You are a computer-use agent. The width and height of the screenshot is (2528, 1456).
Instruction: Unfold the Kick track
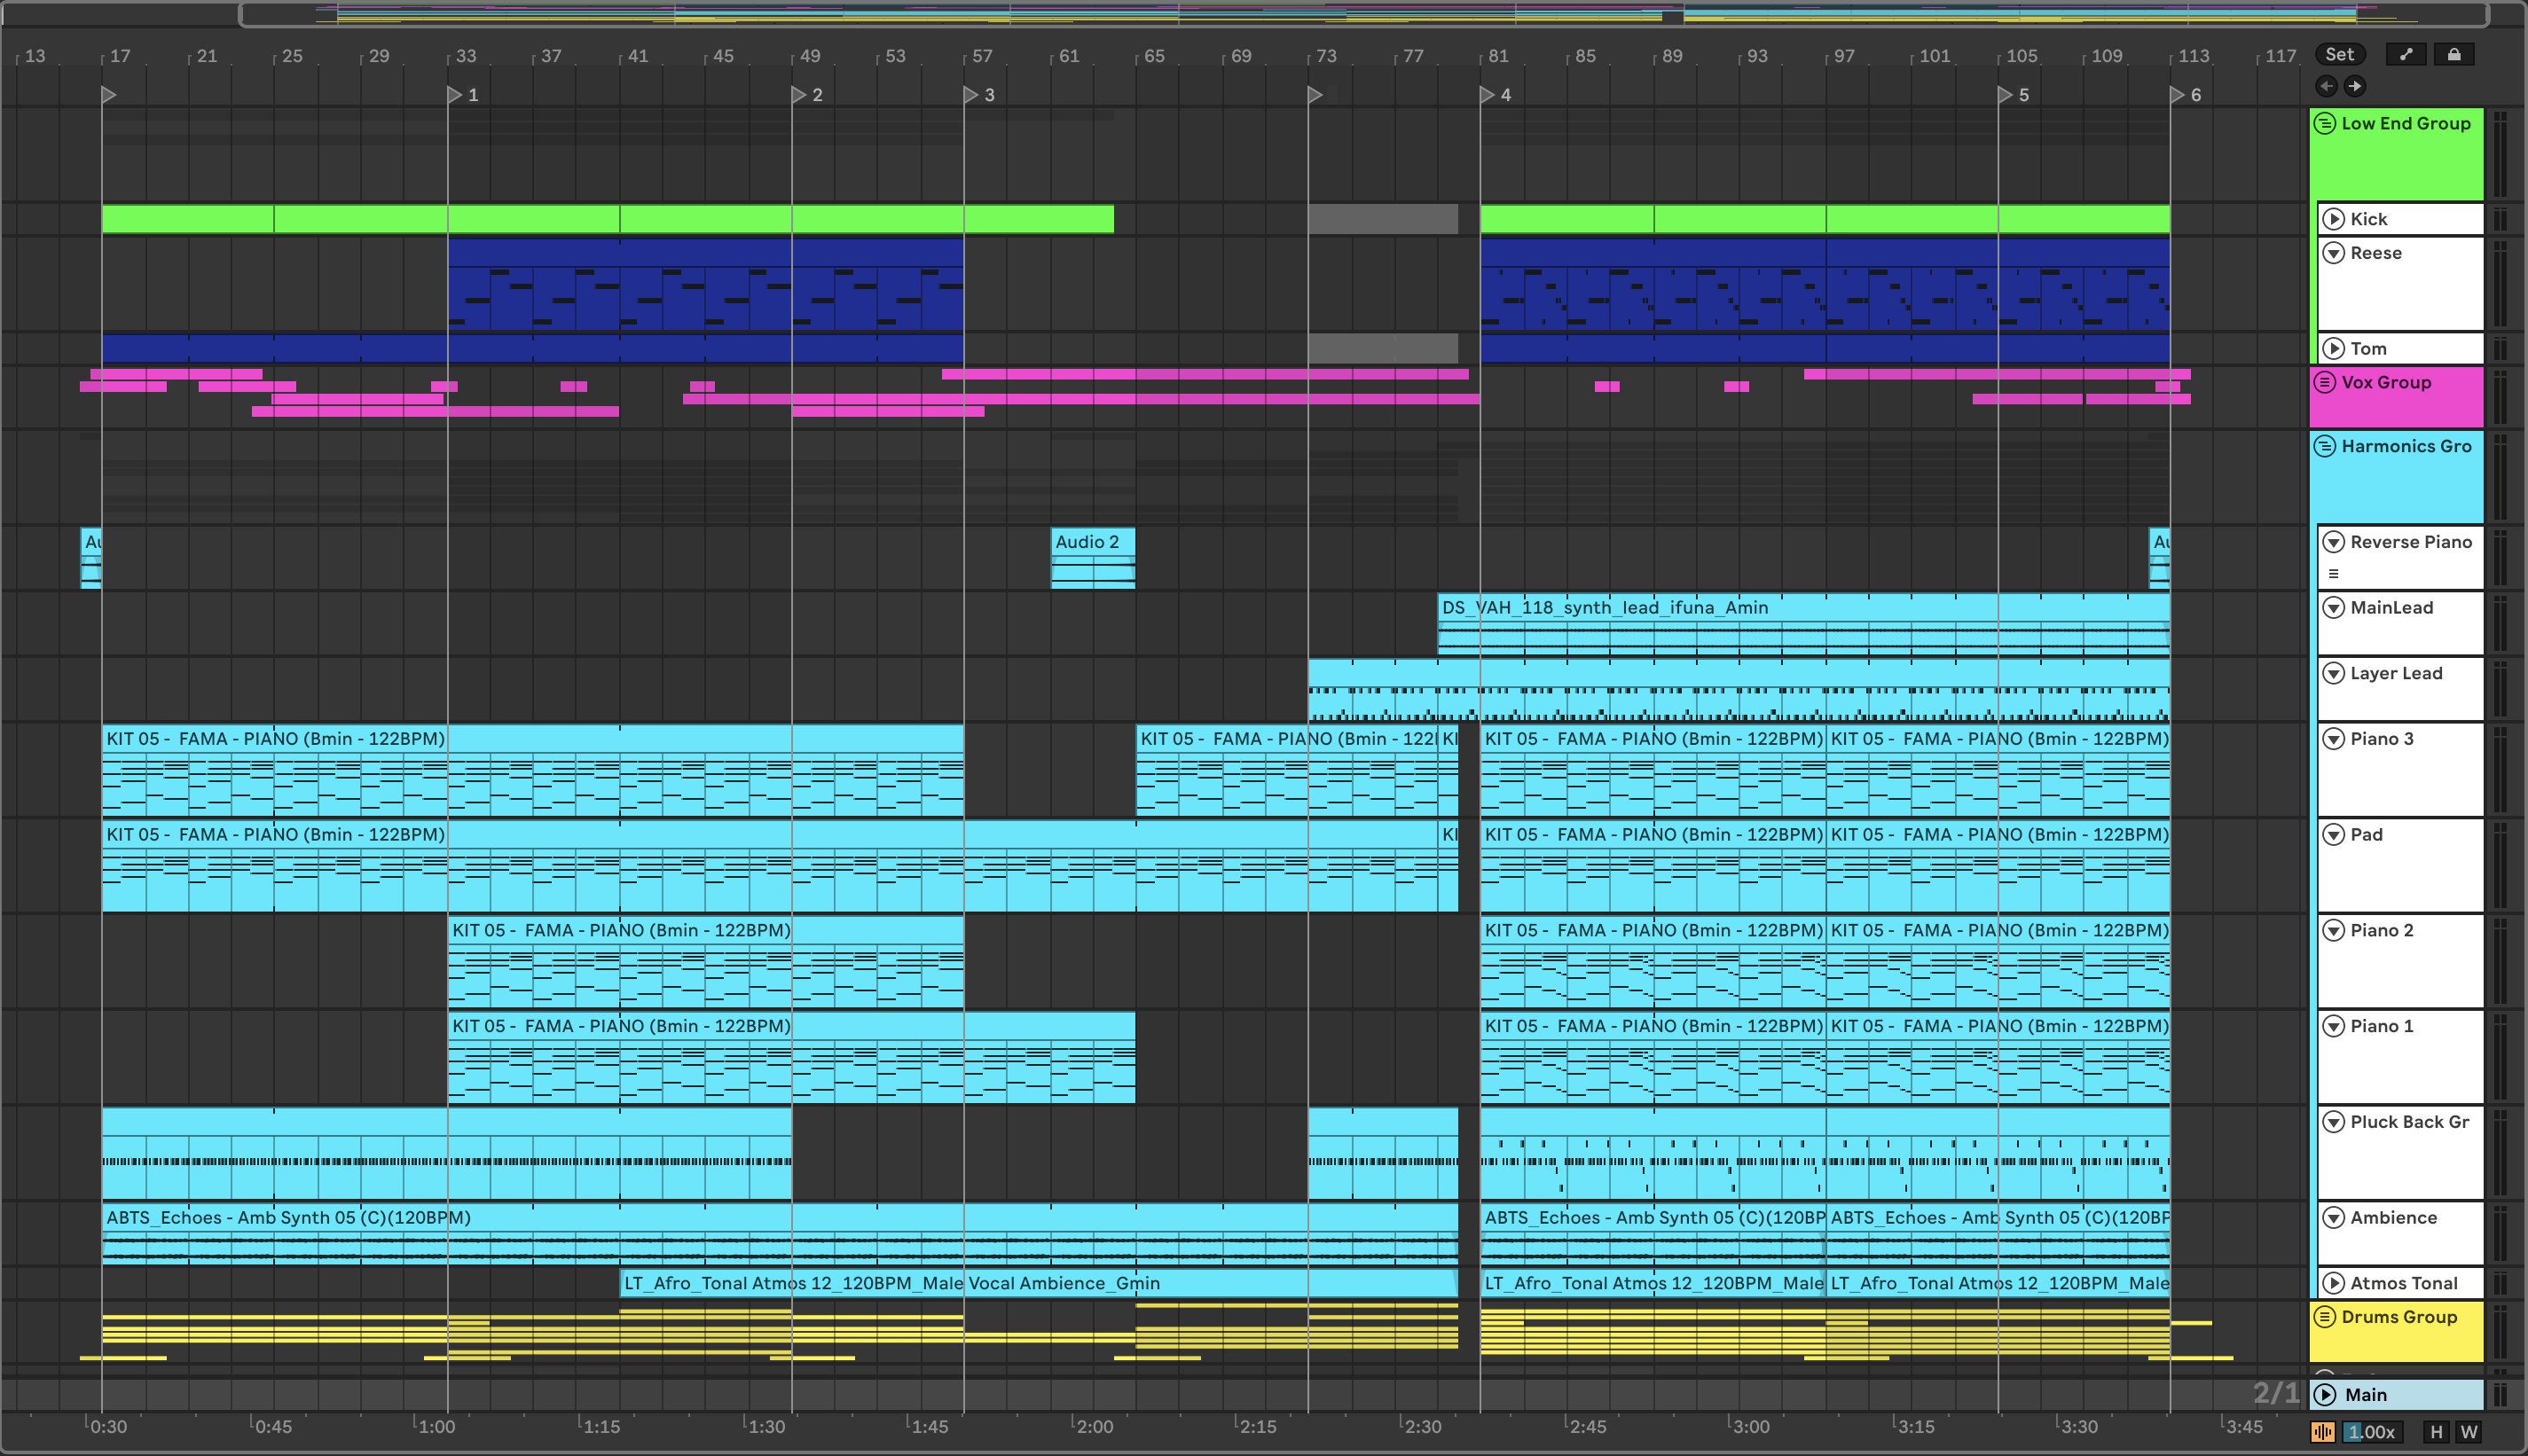coord(2333,219)
